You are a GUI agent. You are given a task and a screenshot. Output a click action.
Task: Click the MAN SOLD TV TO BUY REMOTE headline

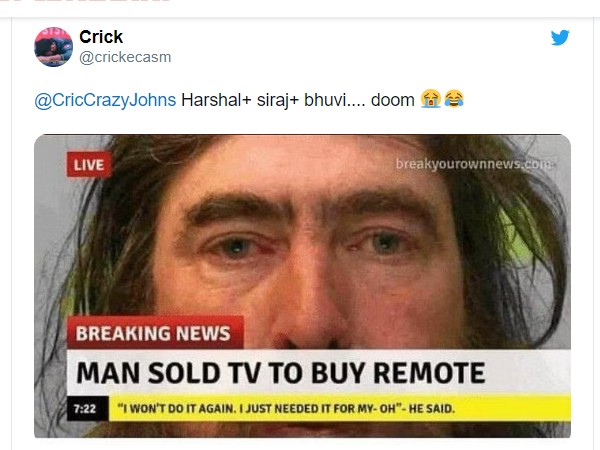(280, 373)
